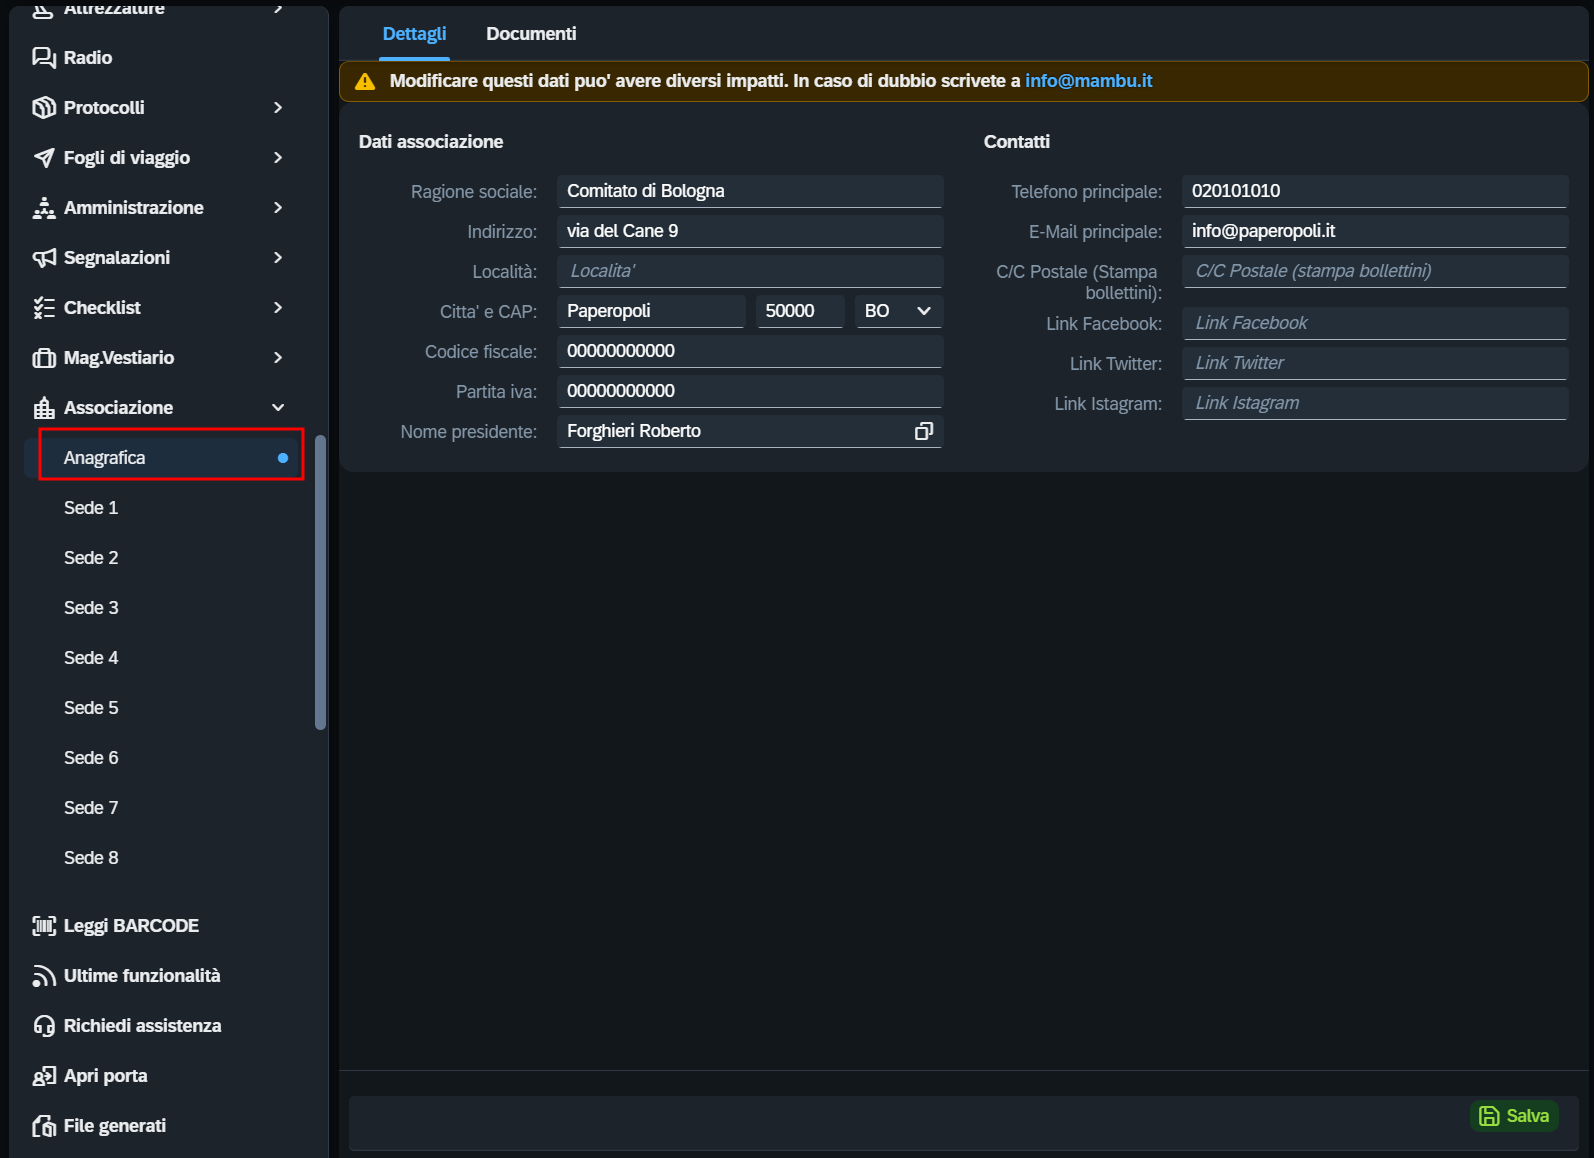Screen dimensions: 1594x1158
Task: Click the warning triangle icon in banner
Action: pos(365,81)
